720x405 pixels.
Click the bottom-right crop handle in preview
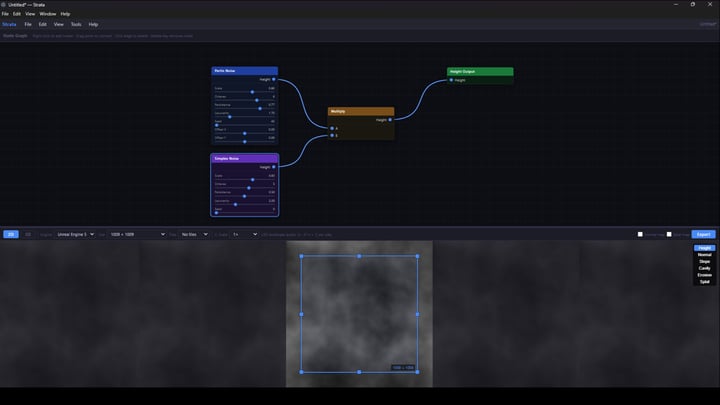point(417,372)
